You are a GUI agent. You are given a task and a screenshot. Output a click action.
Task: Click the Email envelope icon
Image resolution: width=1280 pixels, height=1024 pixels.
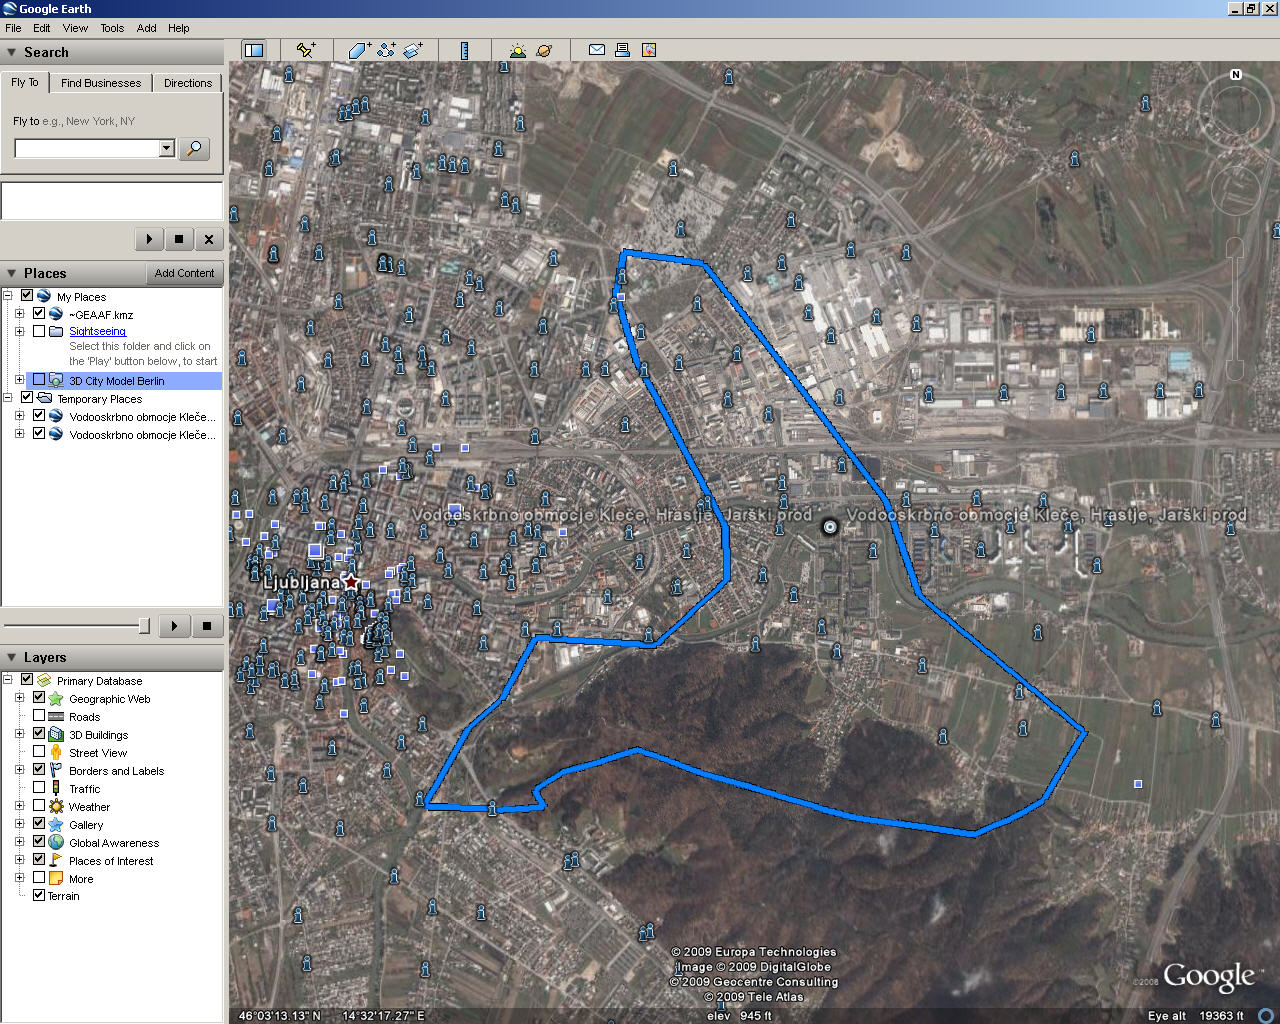597,50
